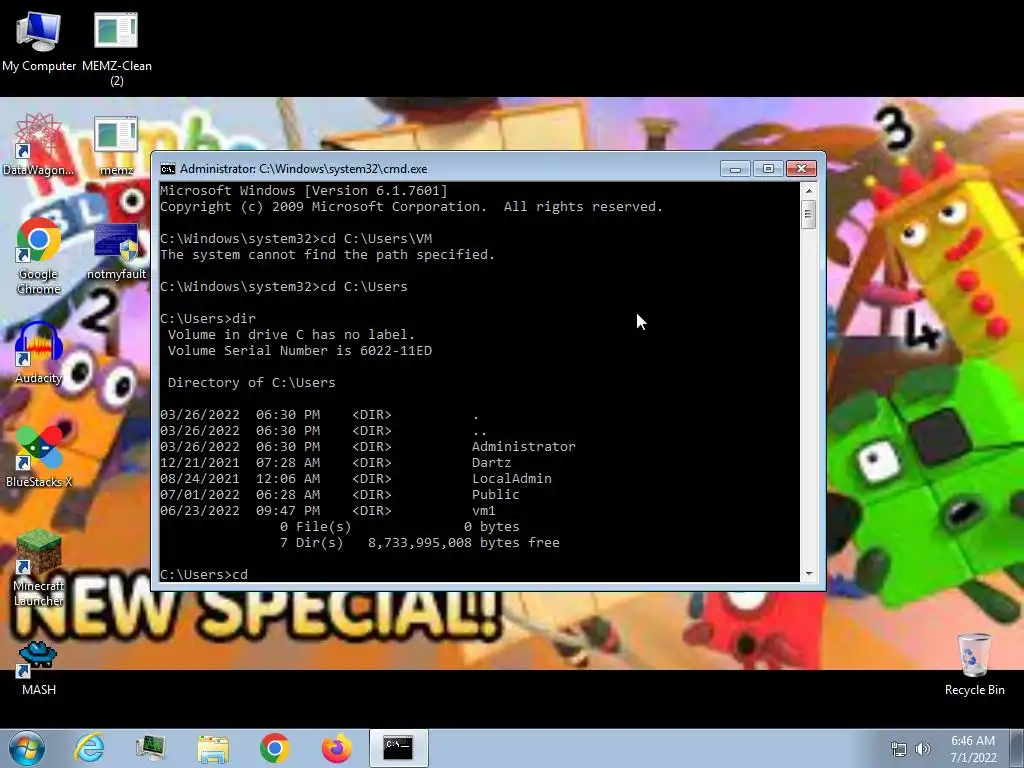Image resolution: width=1024 pixels, height=768 pixels.
Task: Open Minecraft Launcher desktop shortcut
Action: pyautogui.click(x=39, y=568)
